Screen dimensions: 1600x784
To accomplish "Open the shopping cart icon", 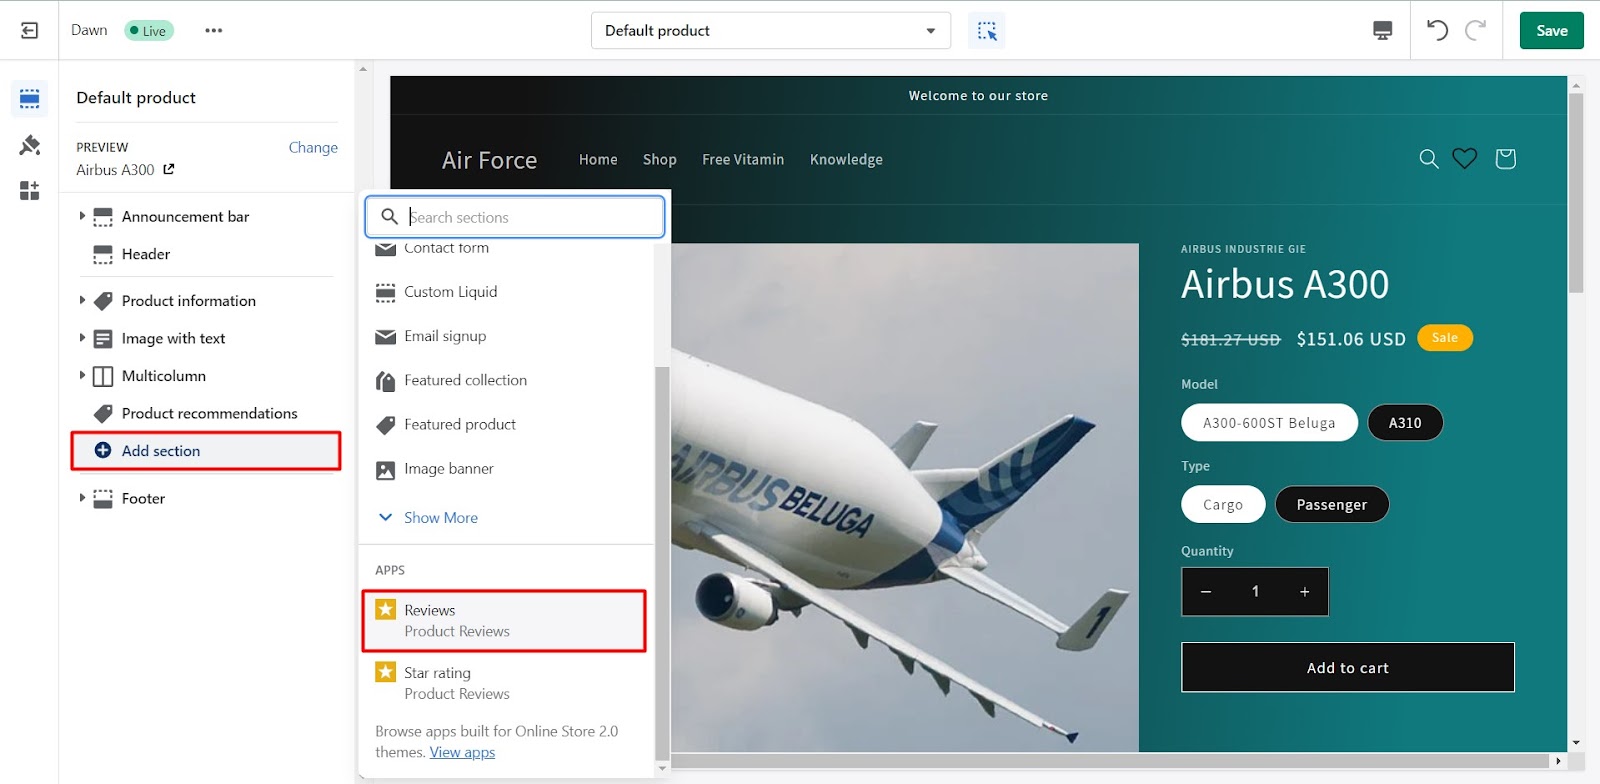I will point(1505,159).
